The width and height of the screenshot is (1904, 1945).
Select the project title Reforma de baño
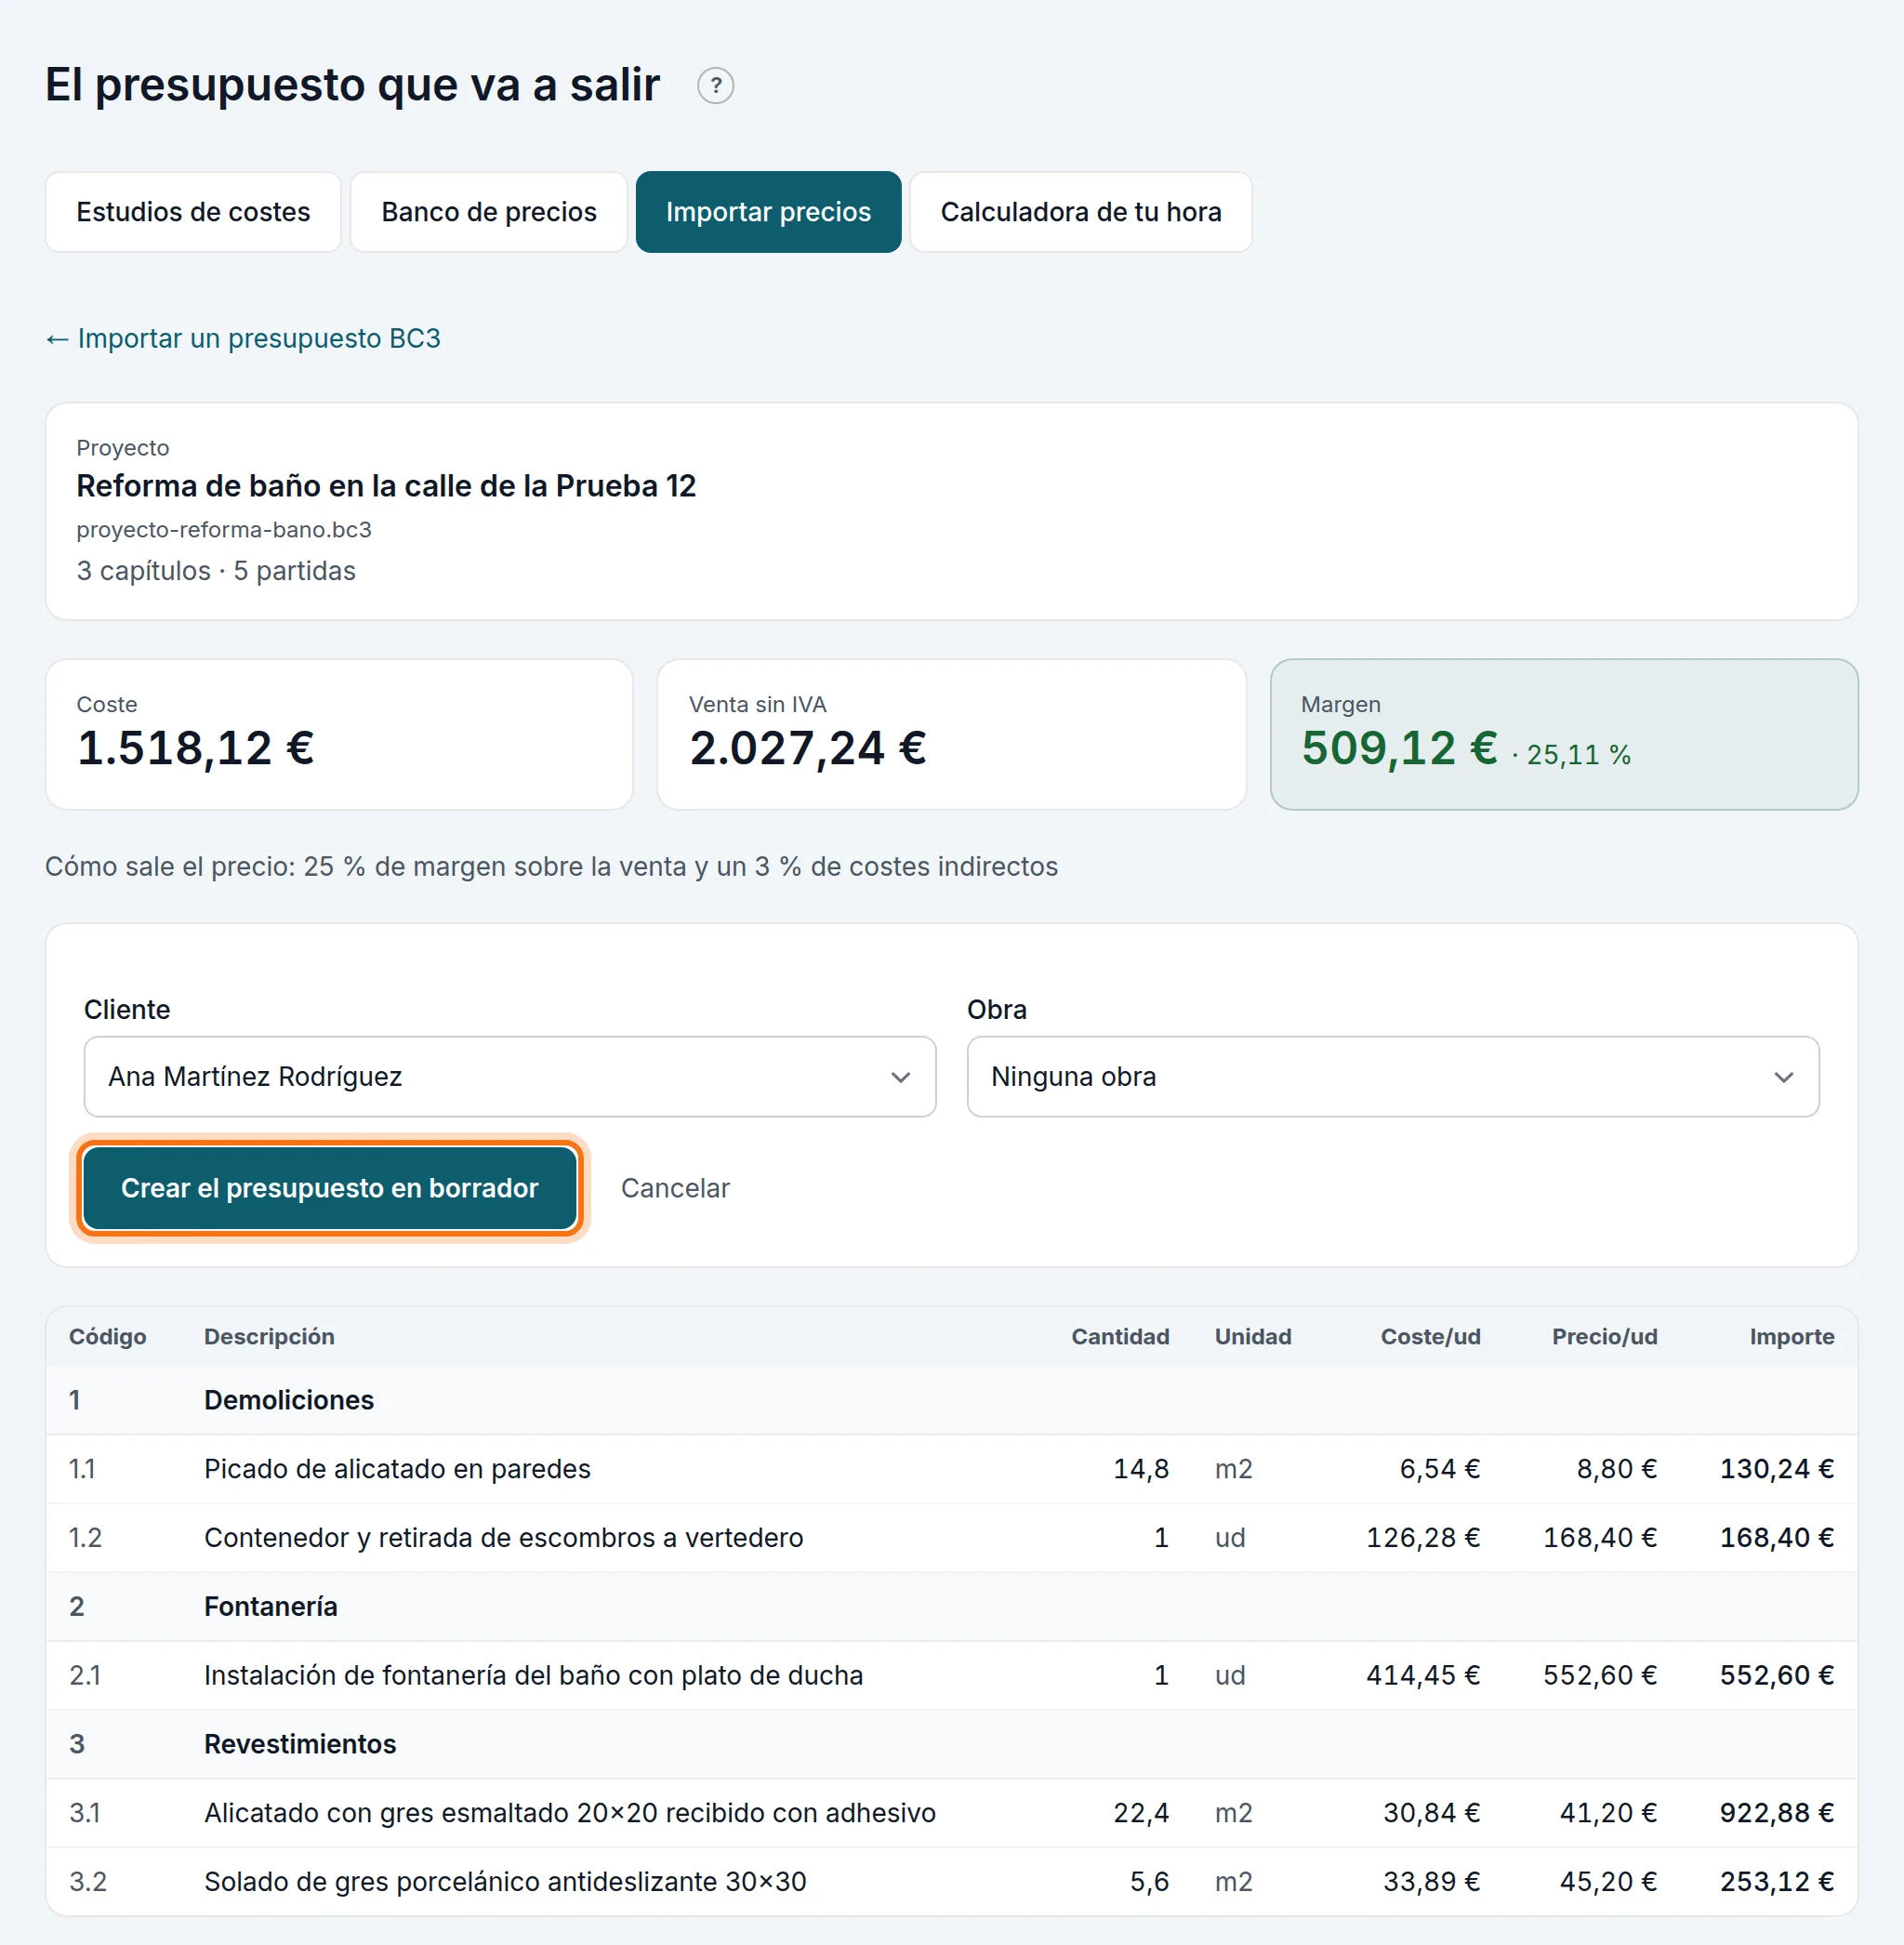[x=386, y=486]
